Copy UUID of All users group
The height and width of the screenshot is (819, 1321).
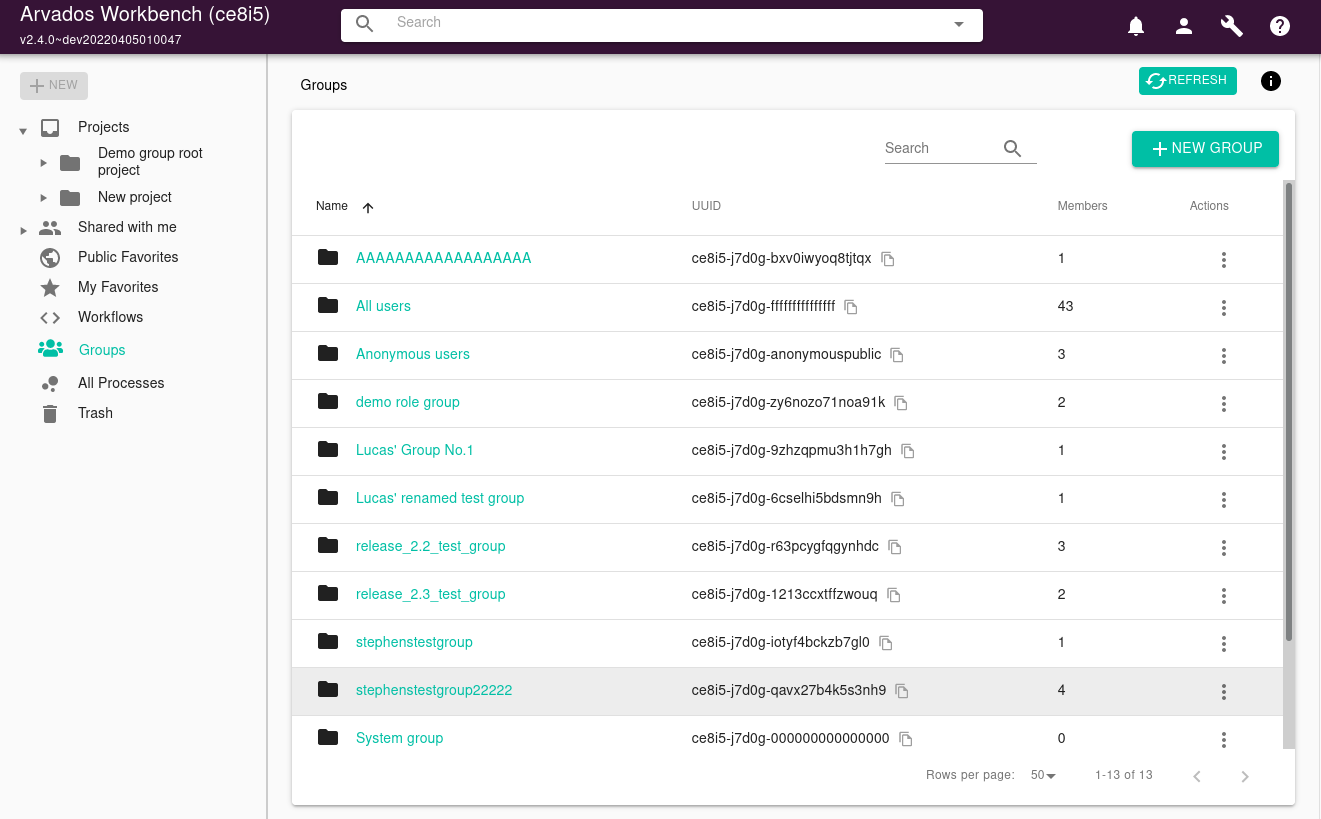click(x=851, y=307)
